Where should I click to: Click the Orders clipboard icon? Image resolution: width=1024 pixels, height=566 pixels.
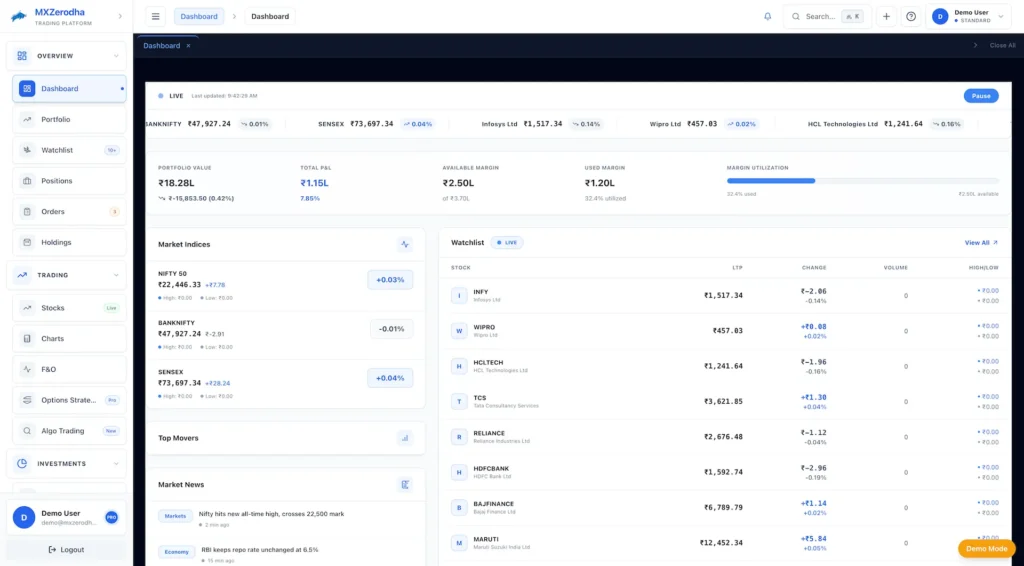coord(27,212)
